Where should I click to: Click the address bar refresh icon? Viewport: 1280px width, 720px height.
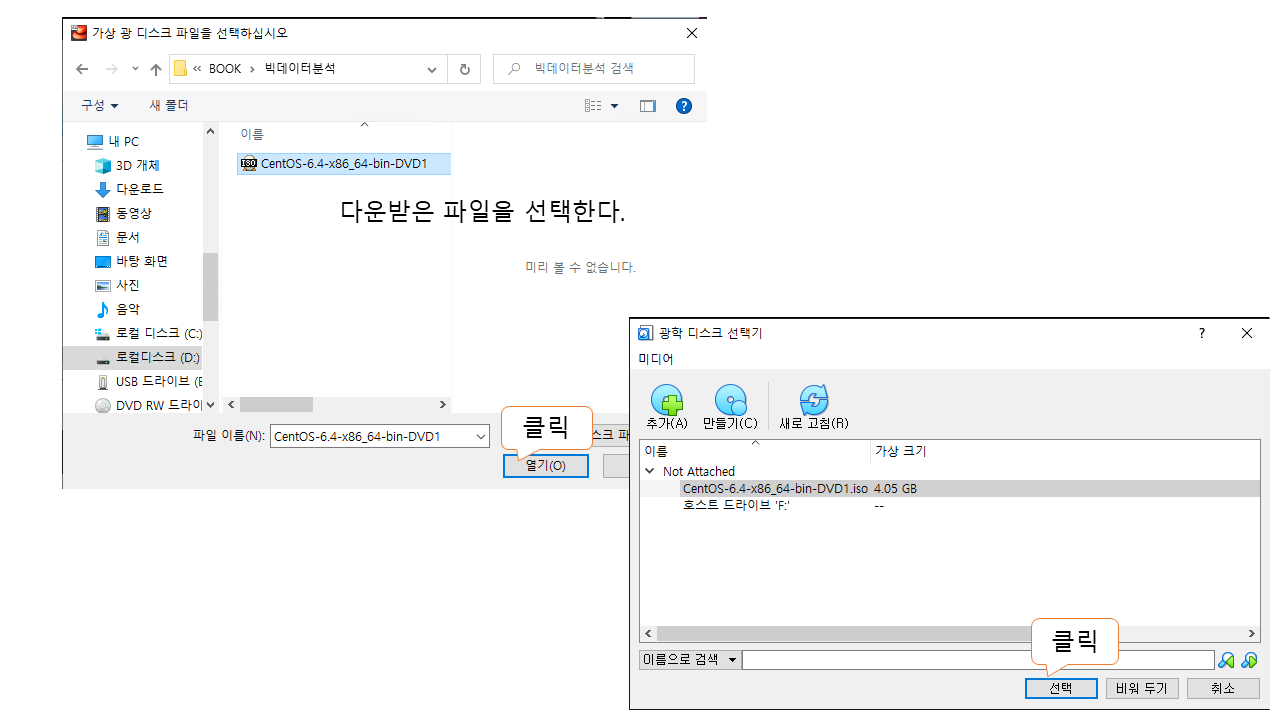464,69
